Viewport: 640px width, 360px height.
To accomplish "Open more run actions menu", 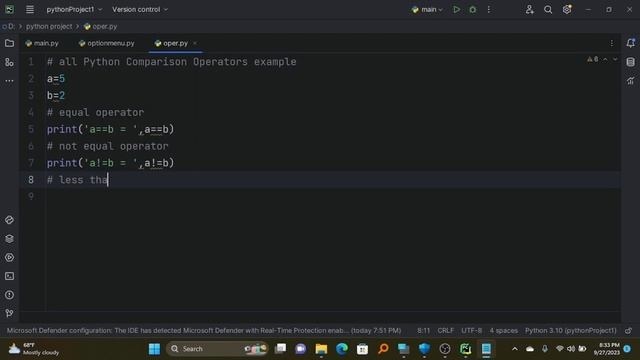I will coord(489,9).
